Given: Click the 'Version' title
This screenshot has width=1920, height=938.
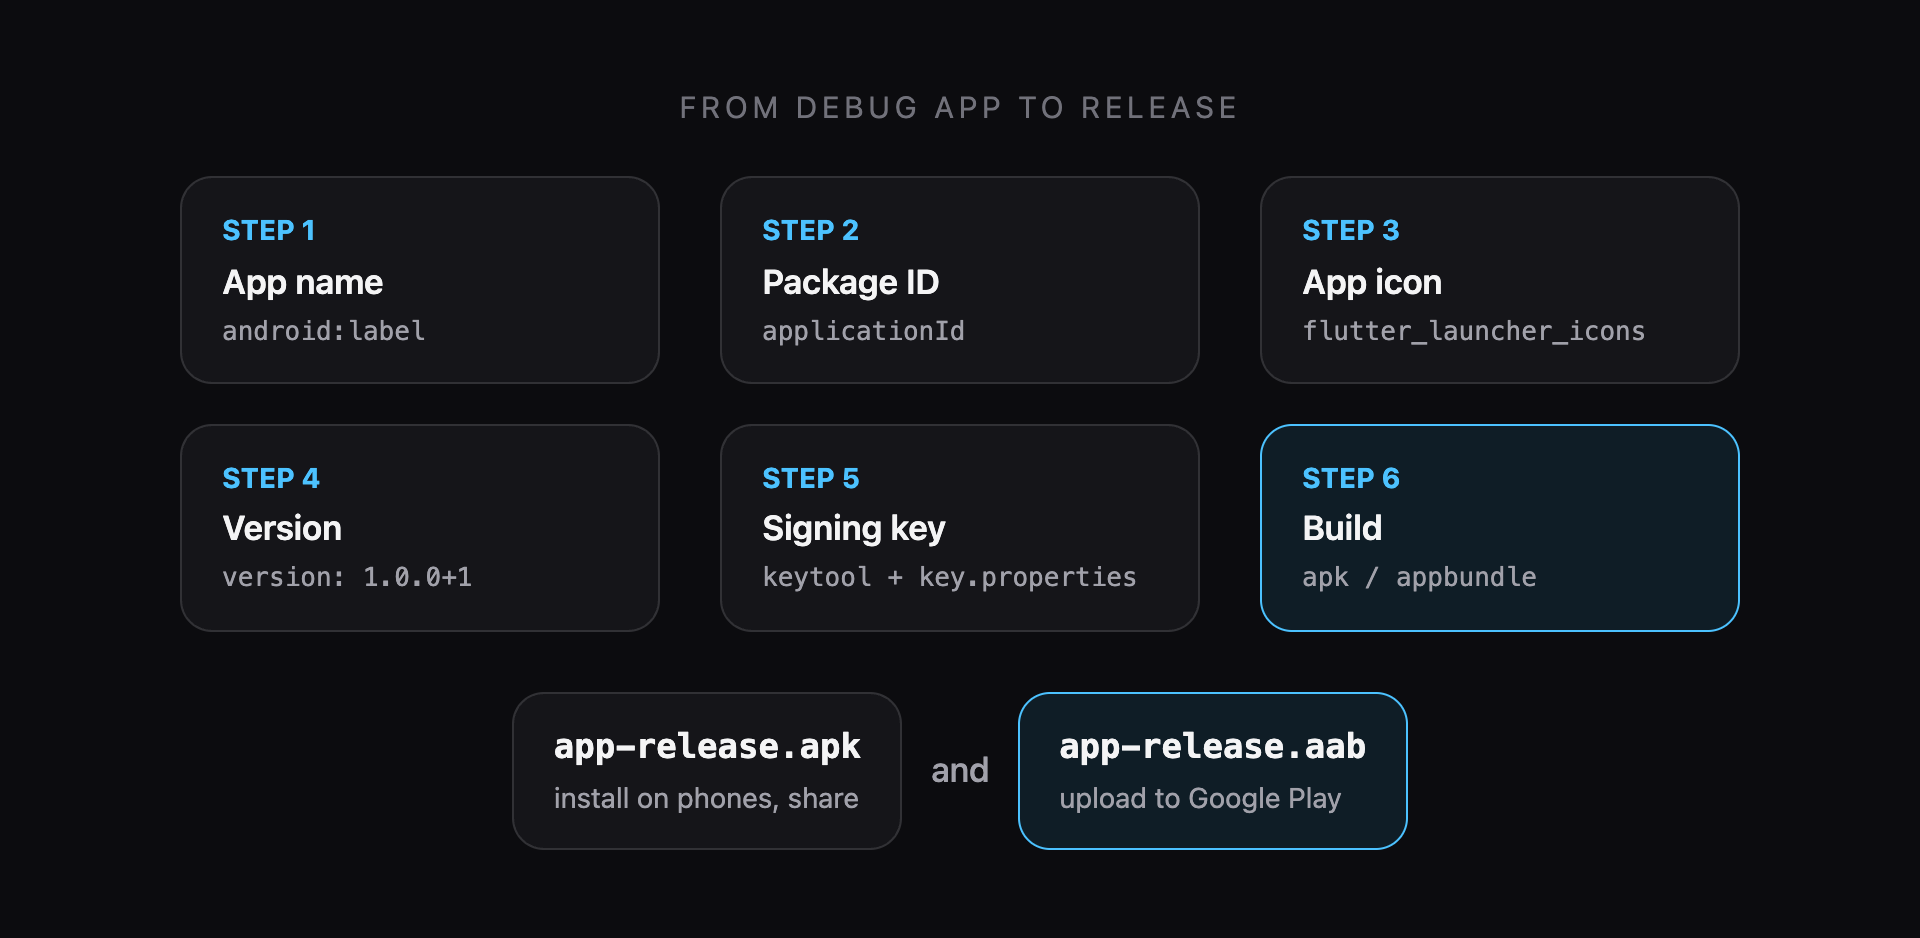Looking at the screenshot, I should 282,528.
